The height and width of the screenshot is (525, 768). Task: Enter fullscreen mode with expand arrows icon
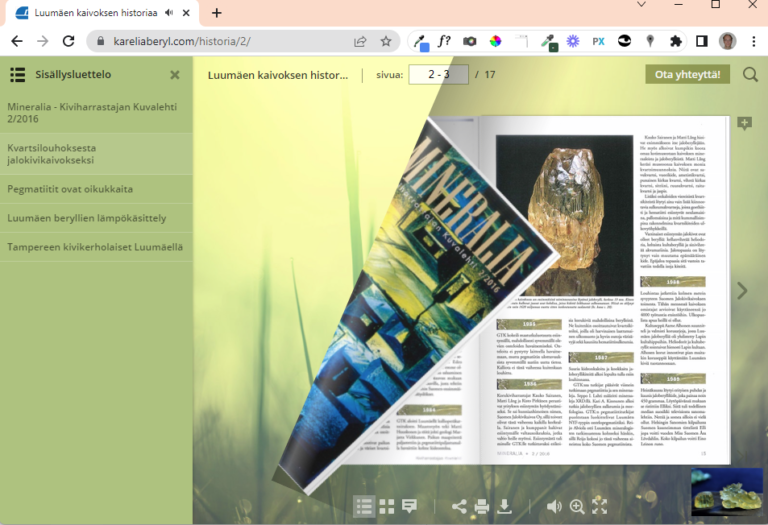pyautogui.click(x=600, y=506)
